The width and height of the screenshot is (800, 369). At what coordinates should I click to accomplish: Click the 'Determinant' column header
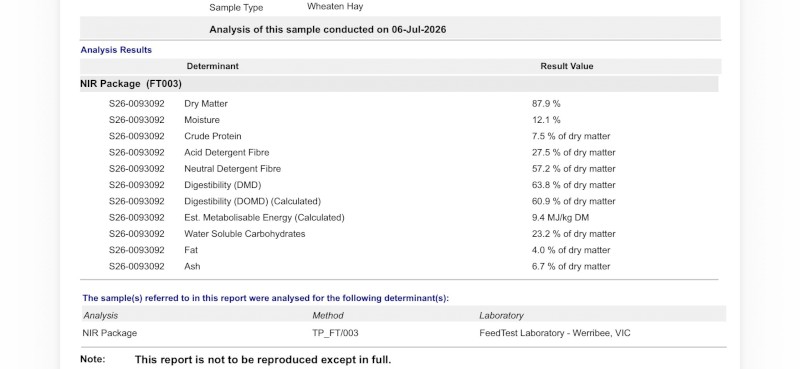[212, 66]
